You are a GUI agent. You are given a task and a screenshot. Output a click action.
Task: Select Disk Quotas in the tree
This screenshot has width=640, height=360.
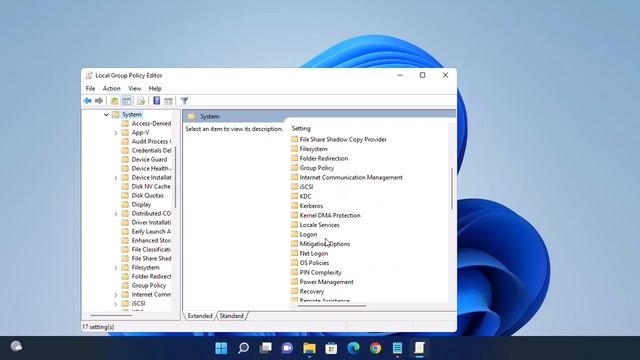click(x=147, y=195)
